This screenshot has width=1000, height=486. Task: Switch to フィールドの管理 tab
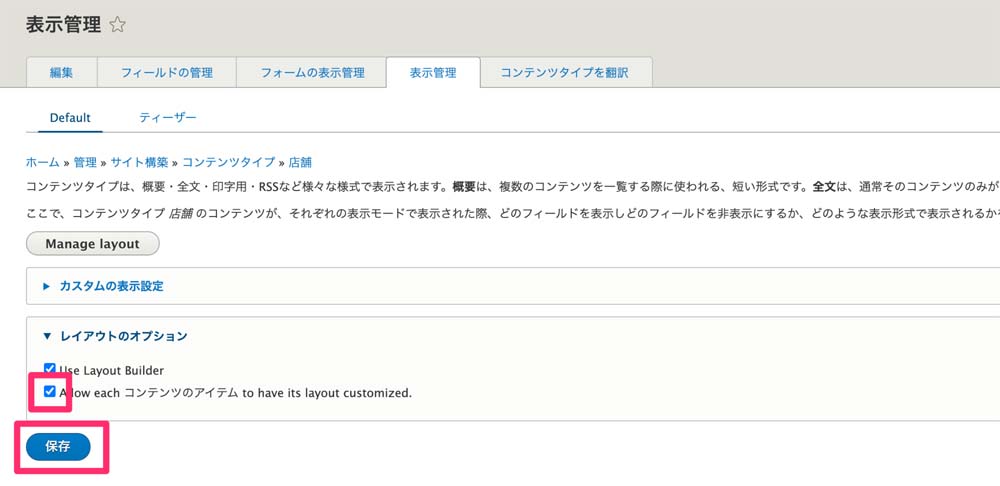point(166,73)
